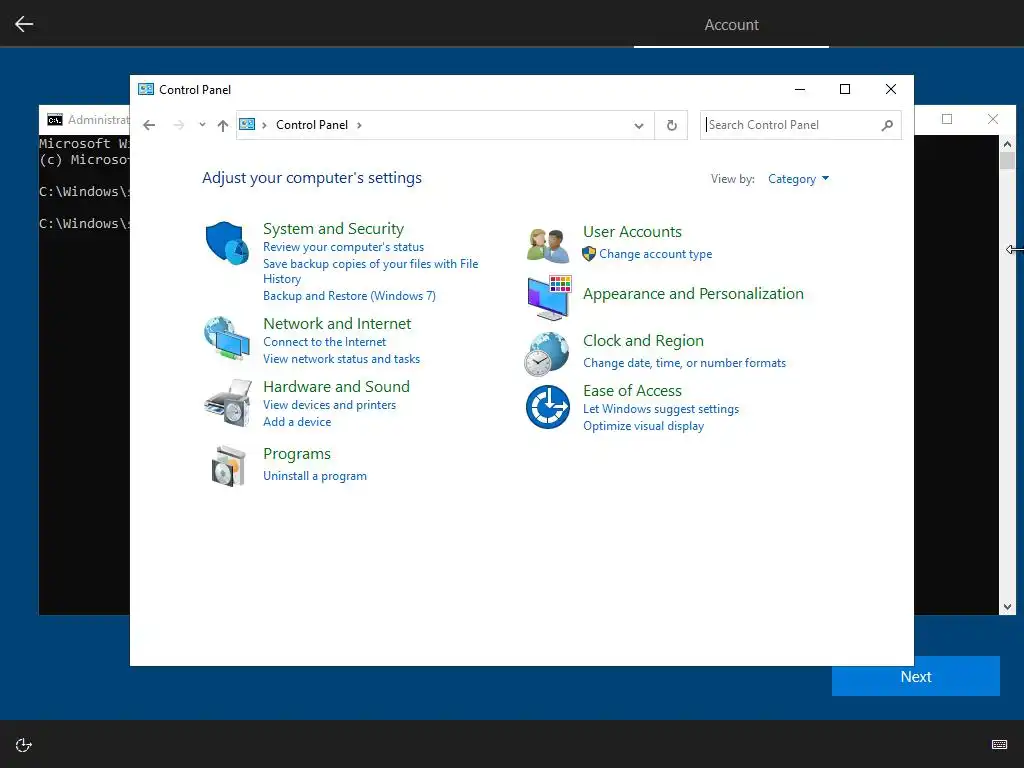Open the Network and Internet globe icon
The height and width of the screenshot is (768, 1024).
click(x=227, y=338)
